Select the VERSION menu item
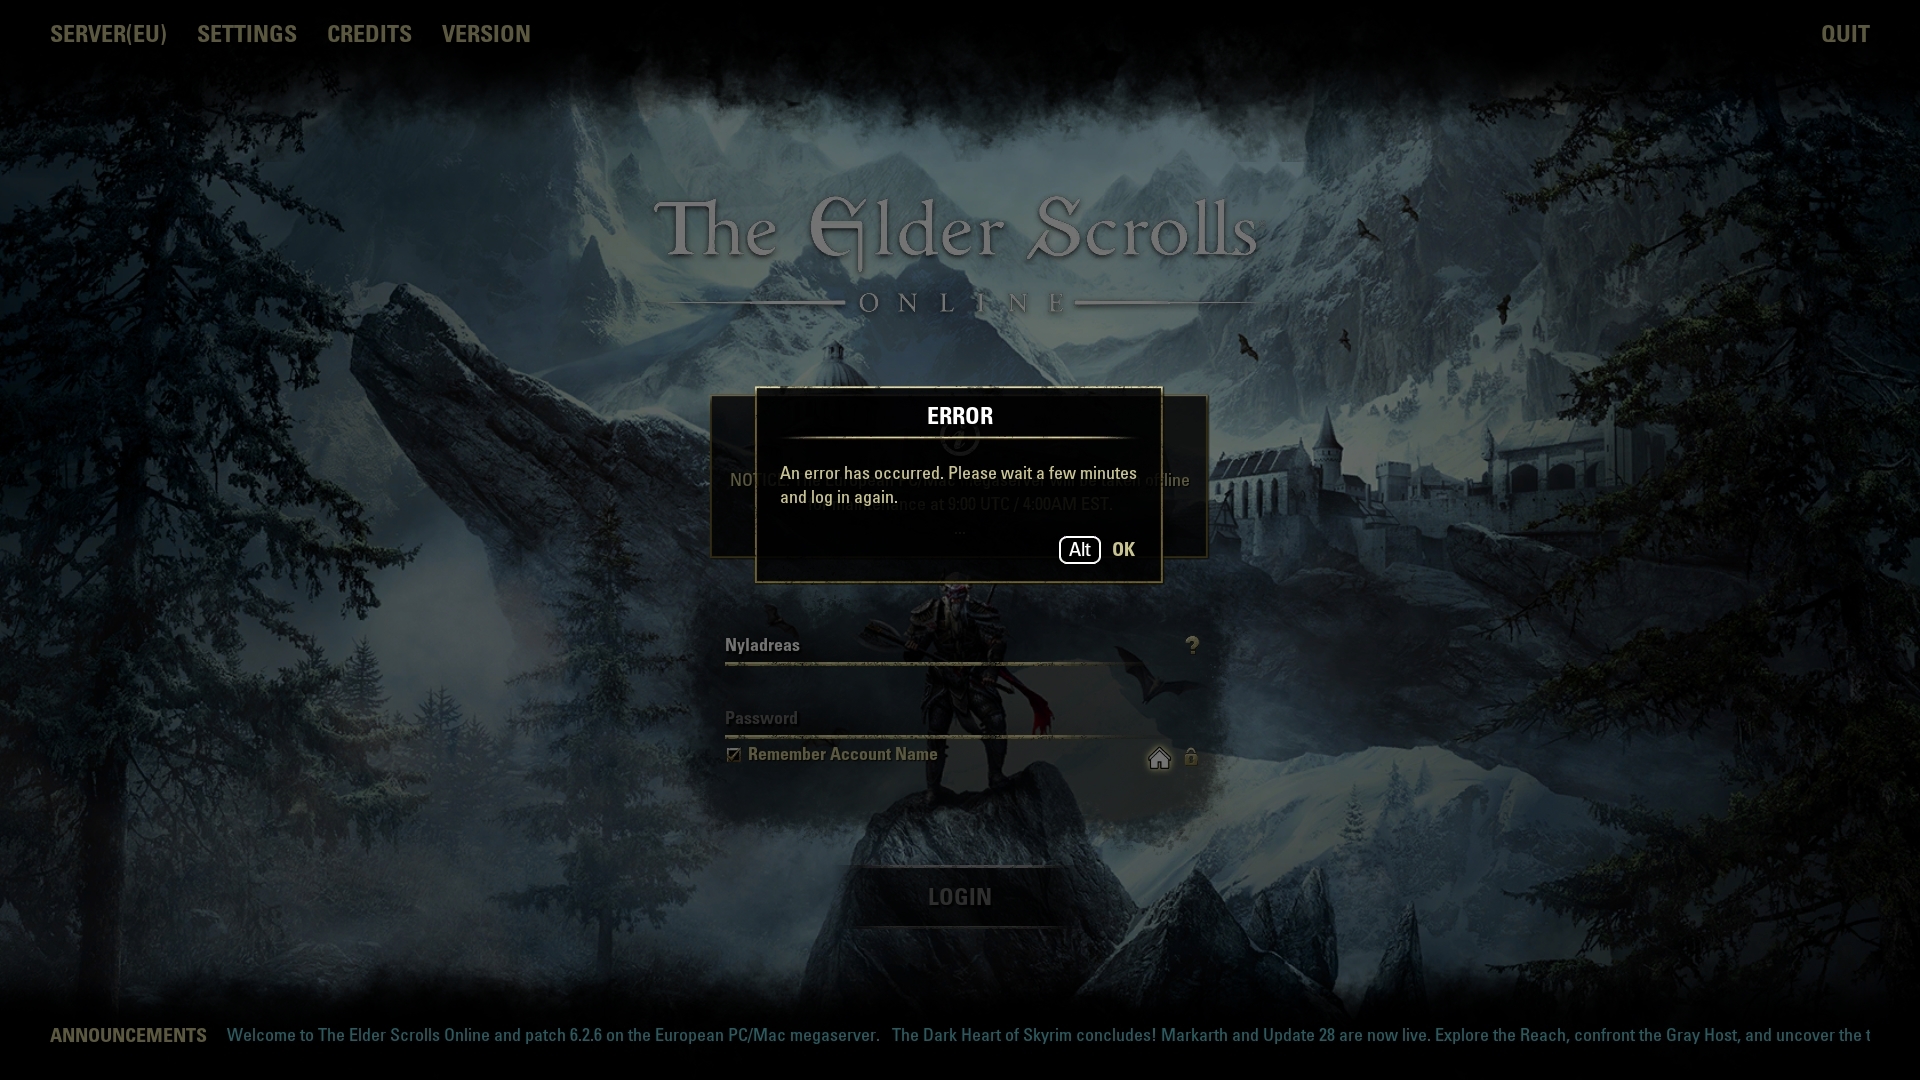1920x1080 pixels. pos(485,33)
